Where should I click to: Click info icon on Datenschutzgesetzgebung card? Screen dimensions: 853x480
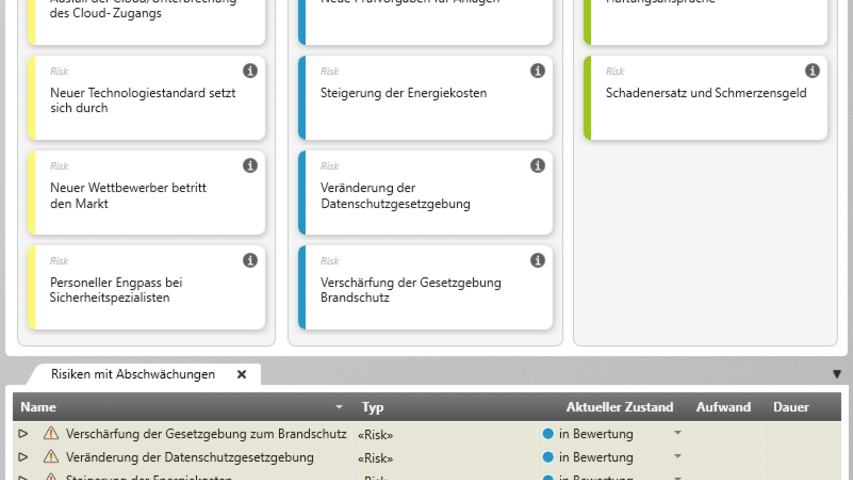pos(537,166)
